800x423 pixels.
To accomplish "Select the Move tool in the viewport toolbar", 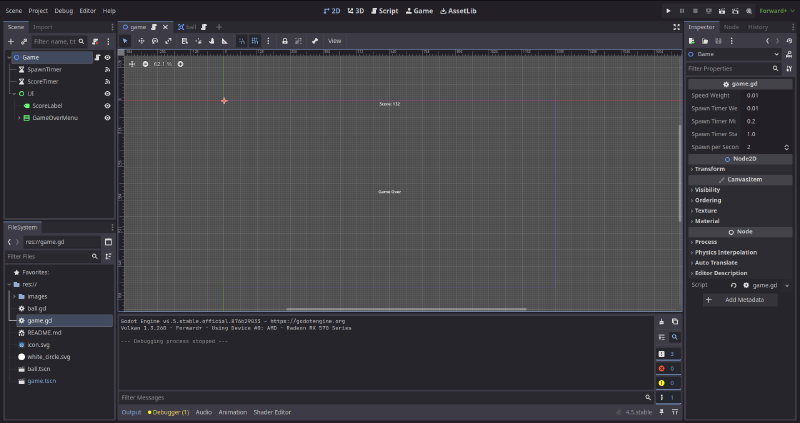I will click(140, 41).
